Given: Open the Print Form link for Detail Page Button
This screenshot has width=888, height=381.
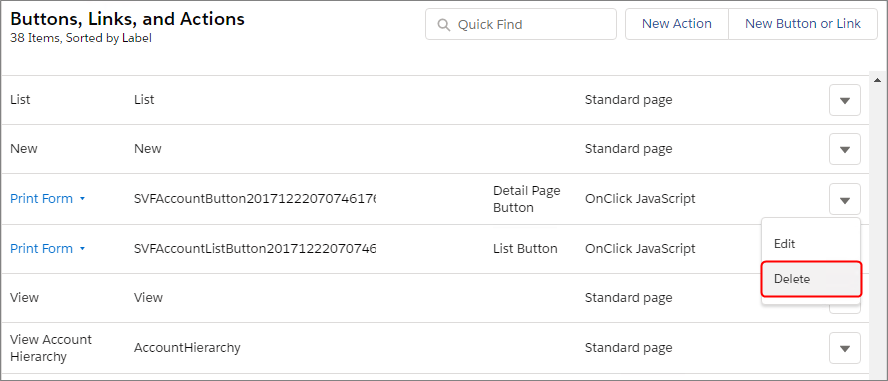Looking at the screenshot, I should click(41, 199).
